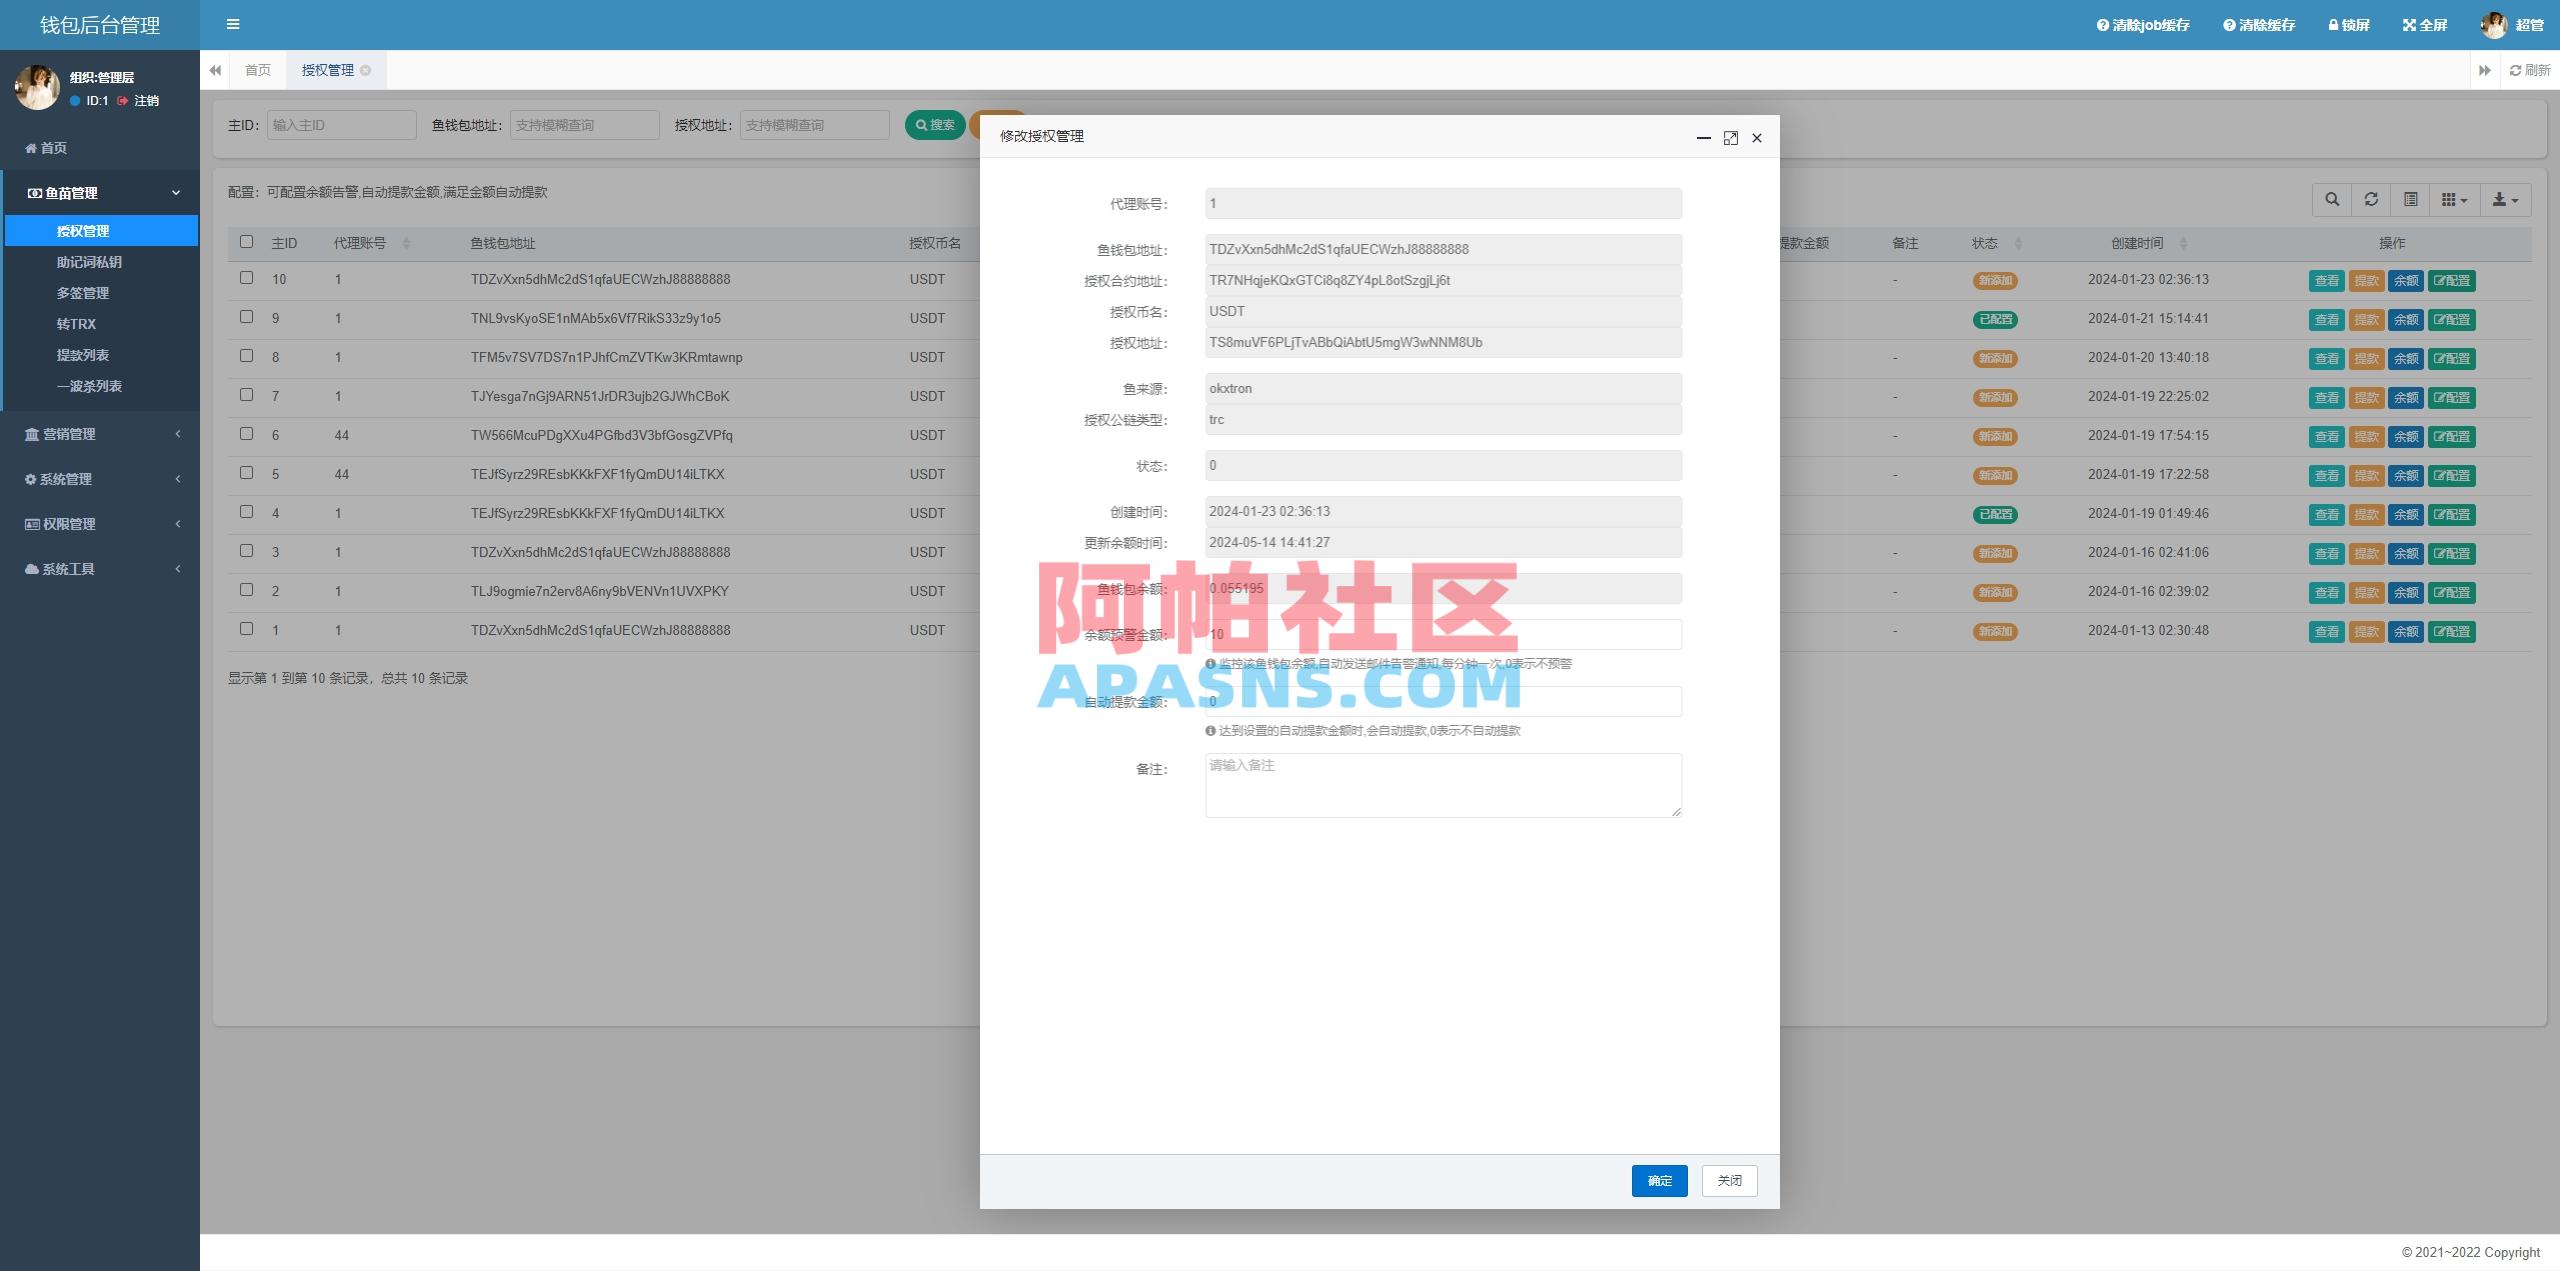This screenshot has width=2560, height=1271.
Task: Collapse the sidebar via hamburger icon
Action: [x=233, y=24]
